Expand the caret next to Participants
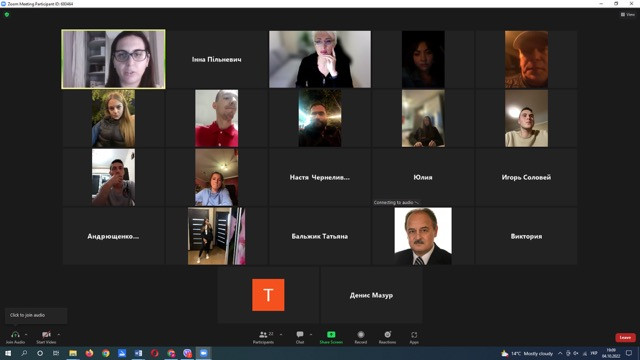The image size is (640, 360). (281, 335)
